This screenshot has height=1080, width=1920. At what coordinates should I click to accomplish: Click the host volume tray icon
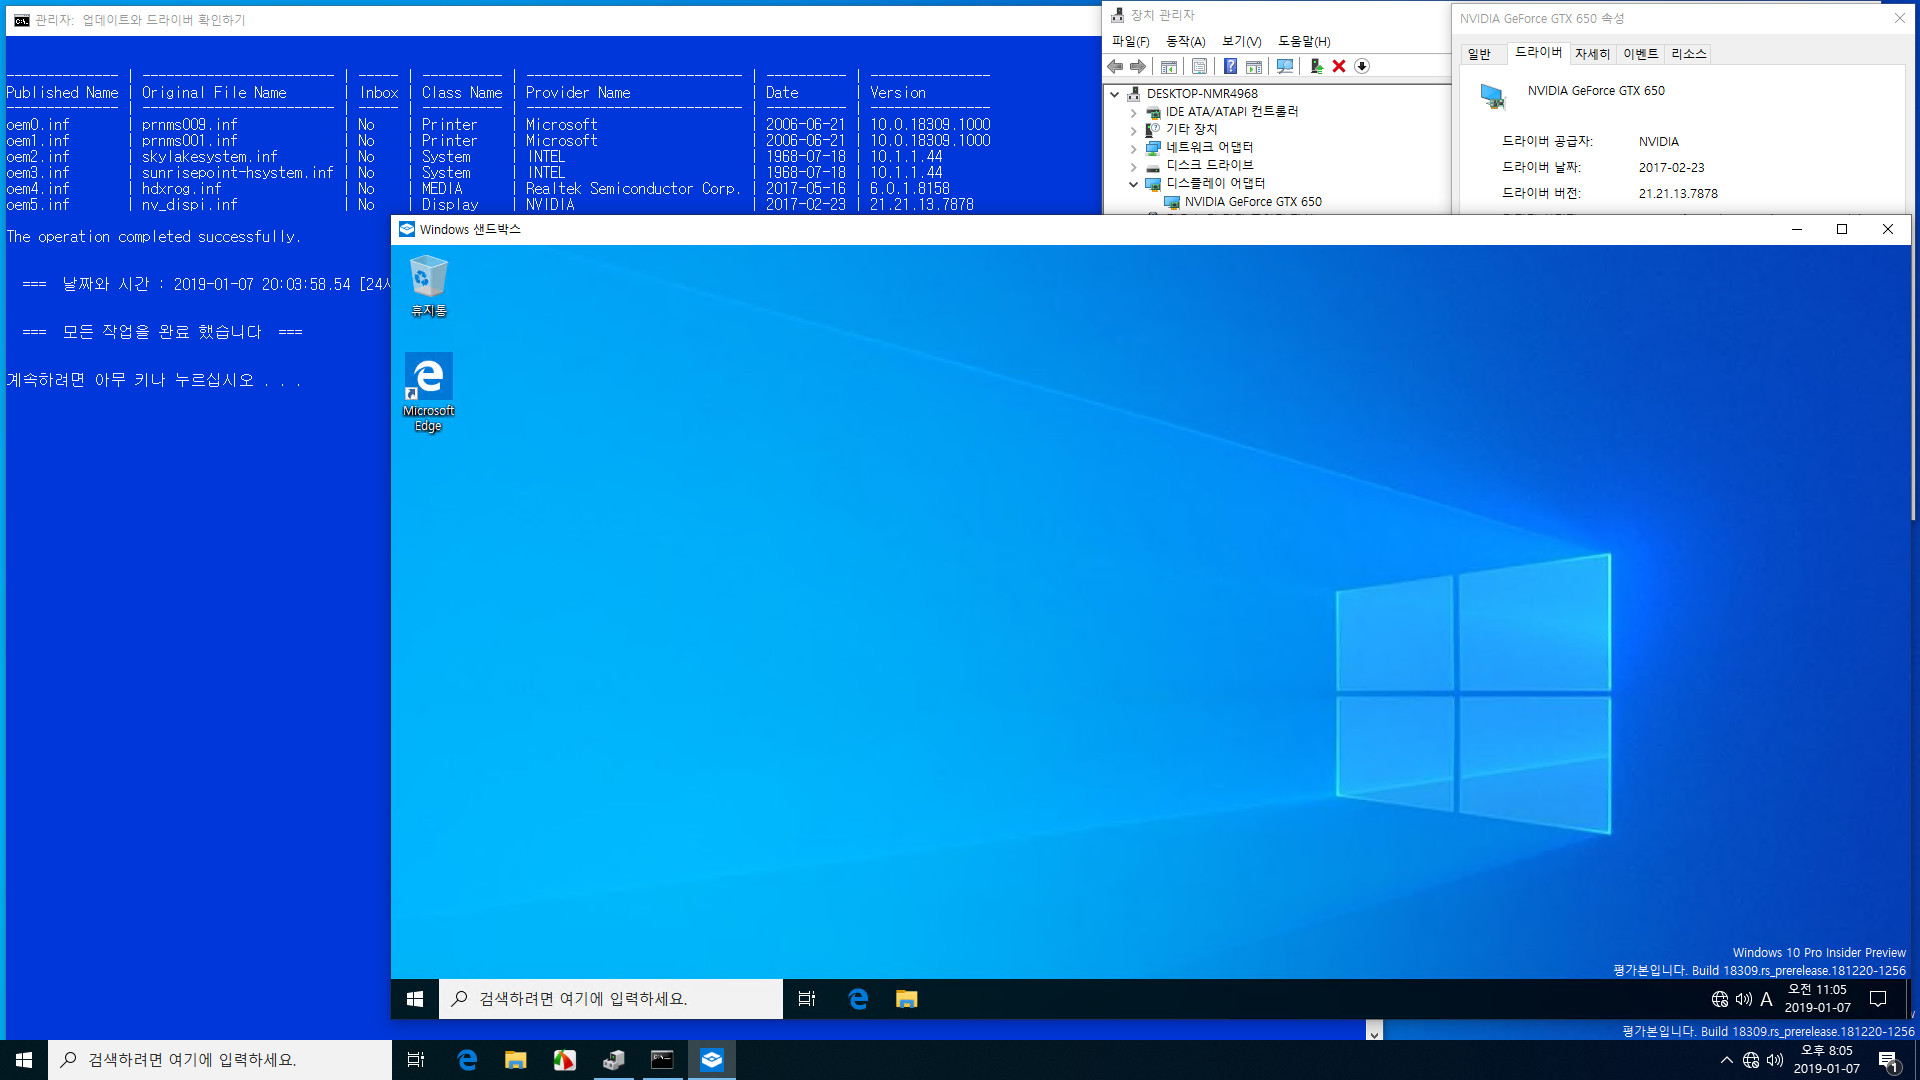[x=1775, y=1060]
